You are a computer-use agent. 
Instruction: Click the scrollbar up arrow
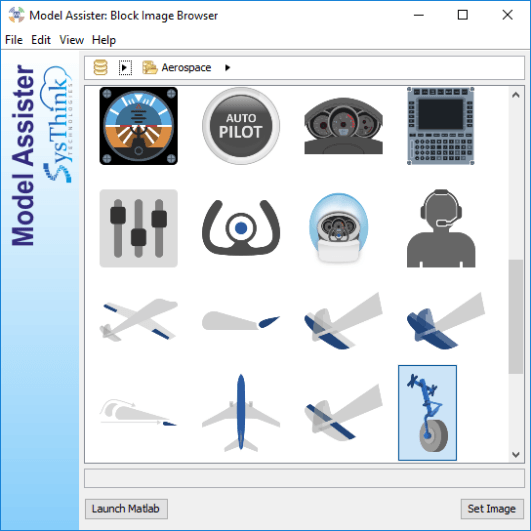516,95
